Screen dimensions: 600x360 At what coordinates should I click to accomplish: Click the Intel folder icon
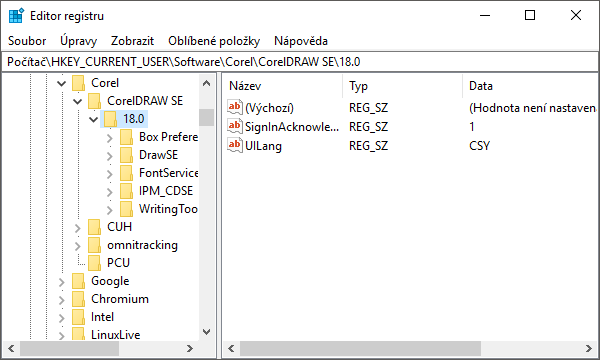pos(78,317)
